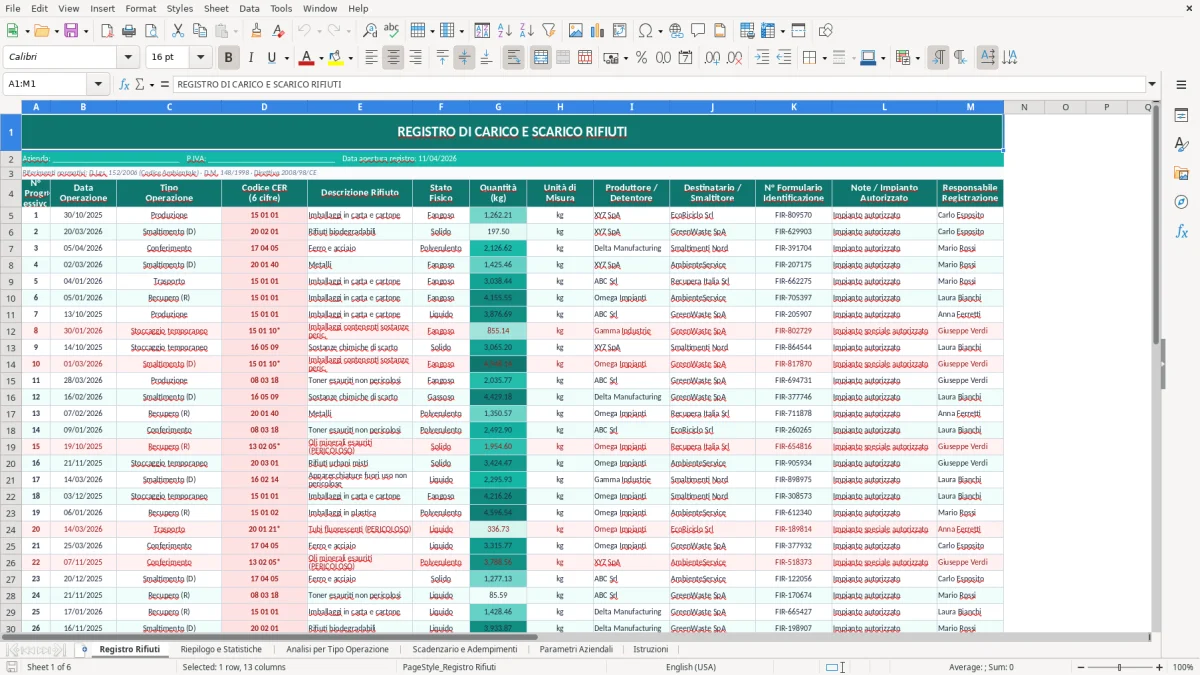Screen dimensions: 1200x675
Task: Clear direct formatting icon
Action: (278, 31)
